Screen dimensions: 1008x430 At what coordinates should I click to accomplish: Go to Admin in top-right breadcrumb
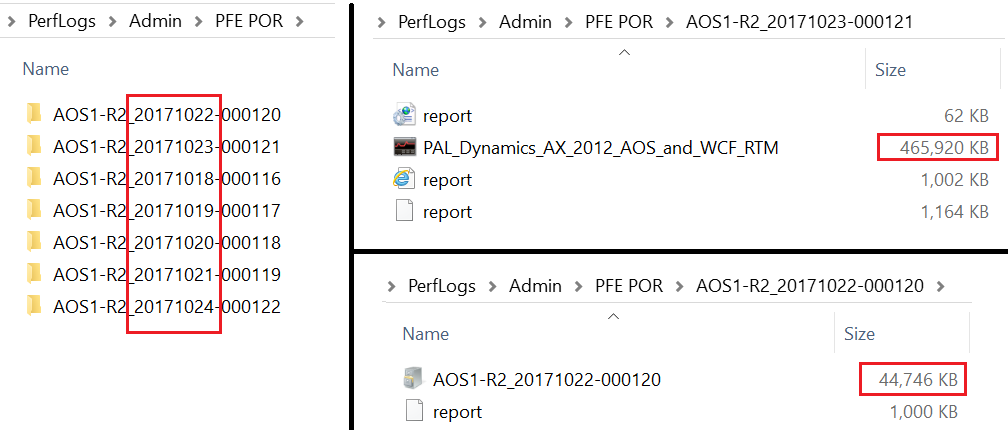tap(525, 22)
